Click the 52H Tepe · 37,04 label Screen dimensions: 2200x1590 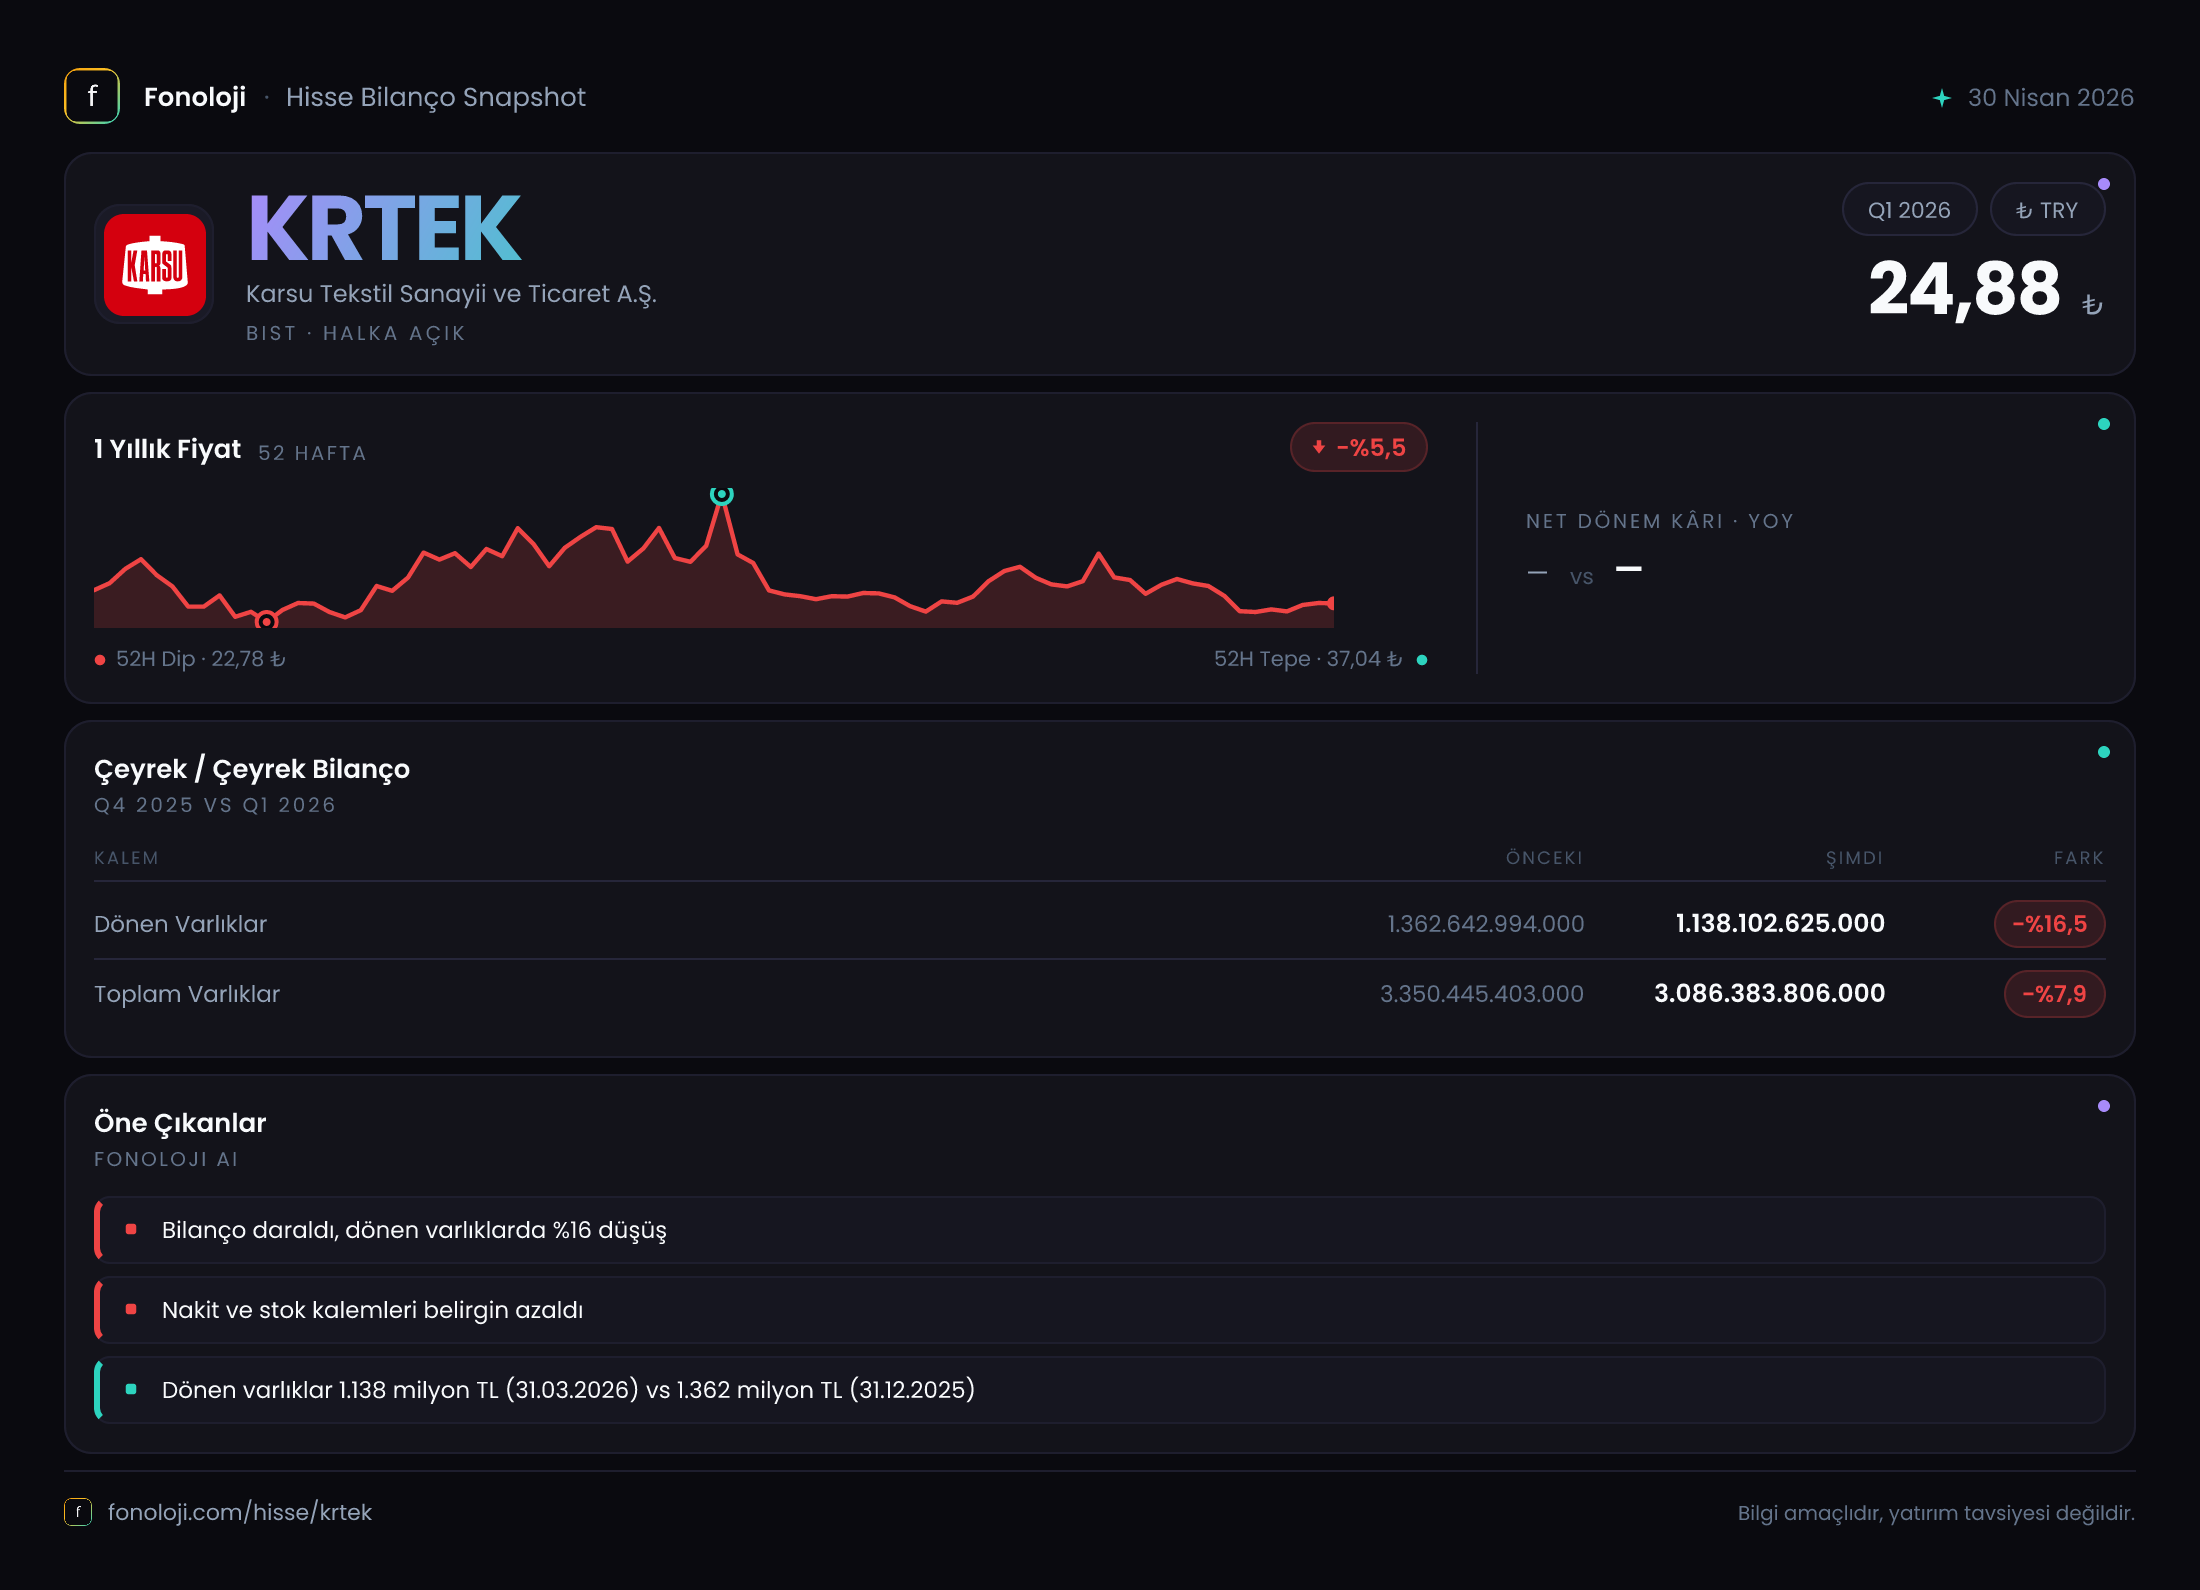1308,659
